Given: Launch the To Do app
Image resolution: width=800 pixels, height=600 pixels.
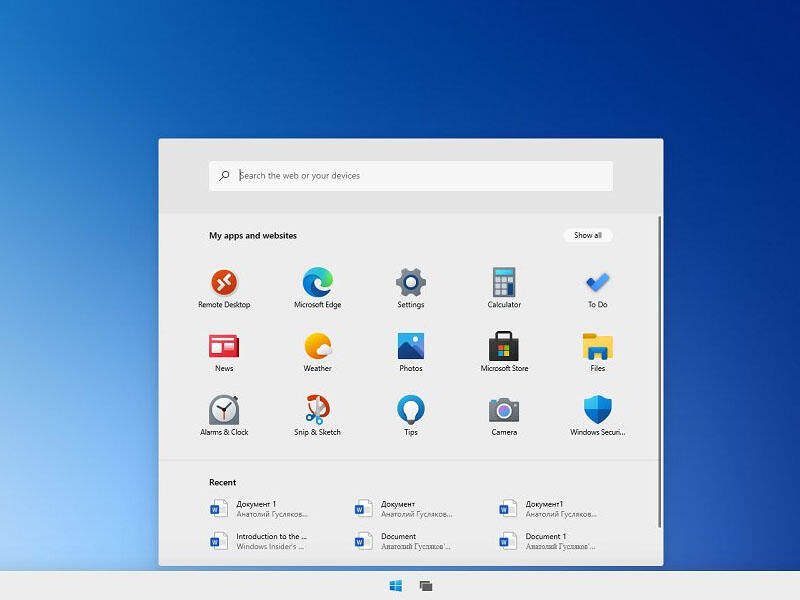Looking at the screenshot, I should 598,283.
